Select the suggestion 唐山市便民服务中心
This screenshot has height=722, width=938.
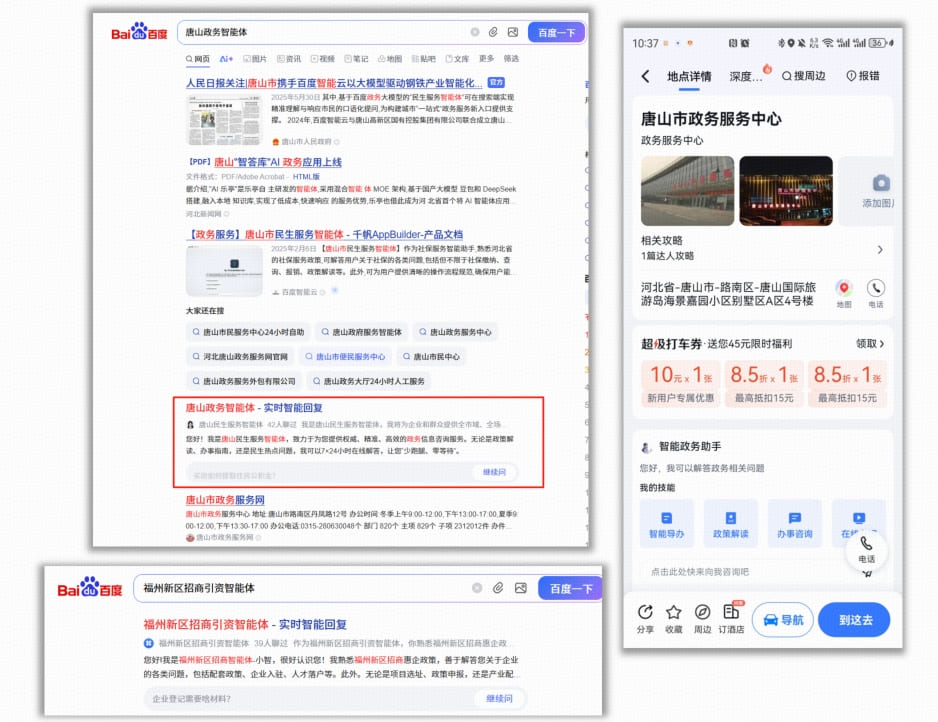point(345,357)
